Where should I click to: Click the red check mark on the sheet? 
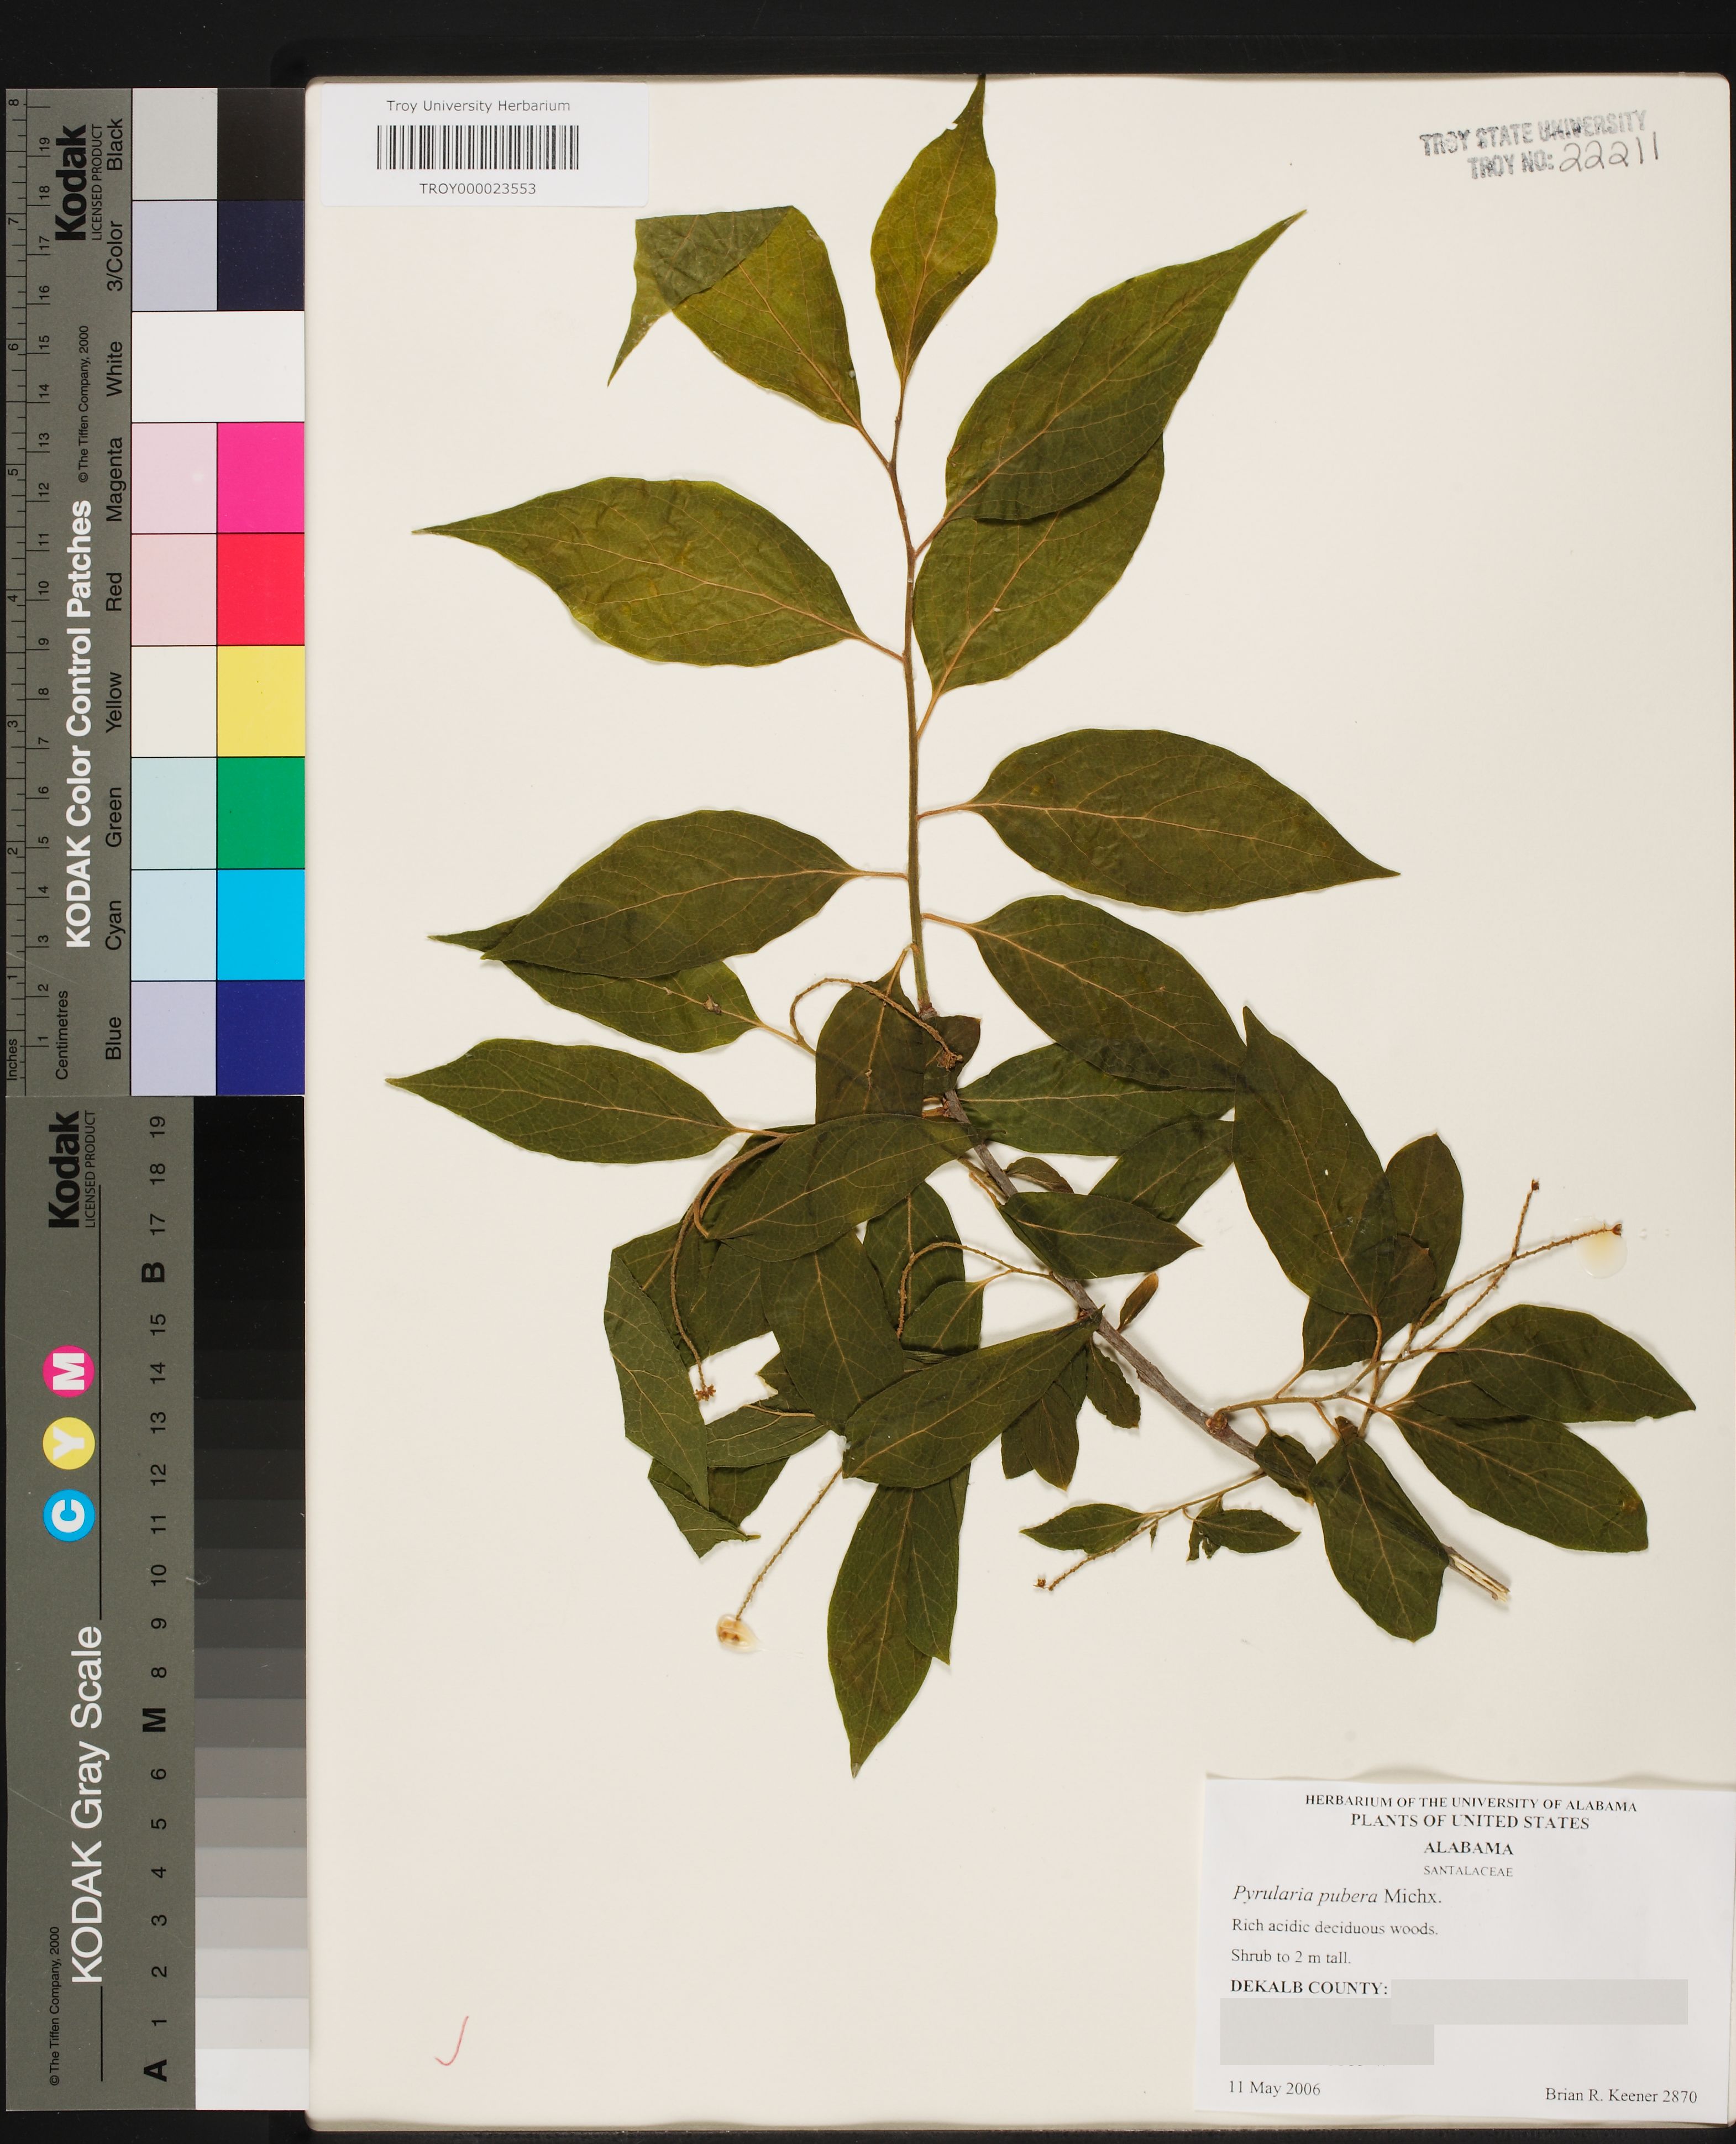[x=452, y=2041]
